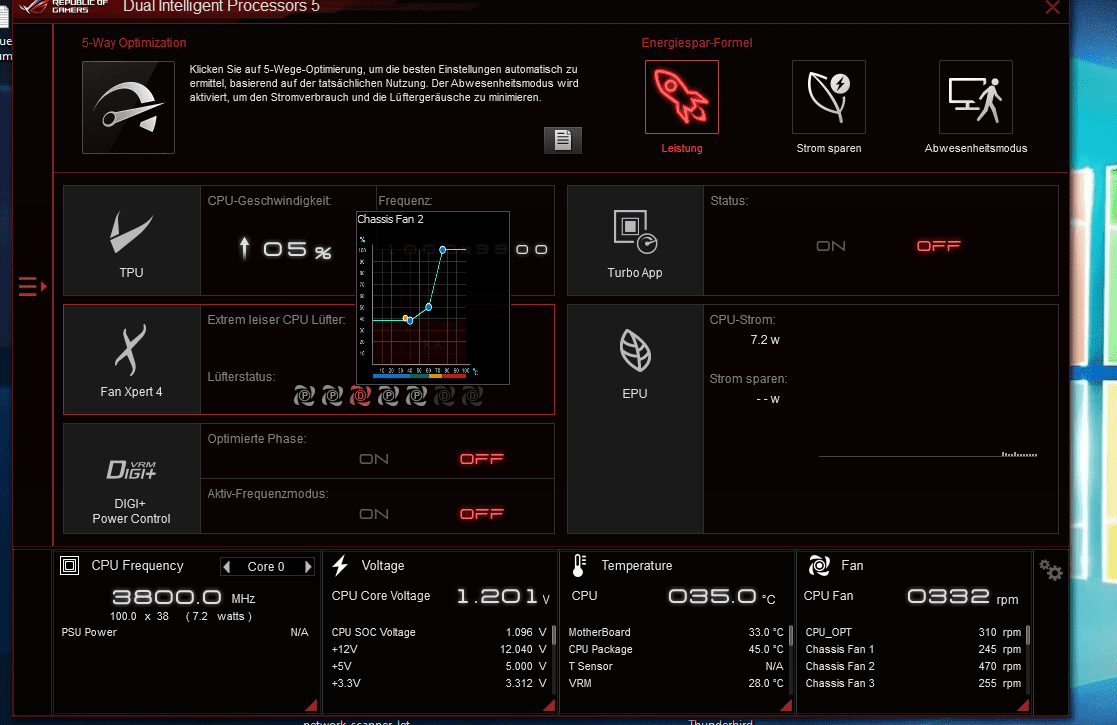Open the EPU leaf module
The width and height of the screenshot is (1117, 725).
[635, 419]
